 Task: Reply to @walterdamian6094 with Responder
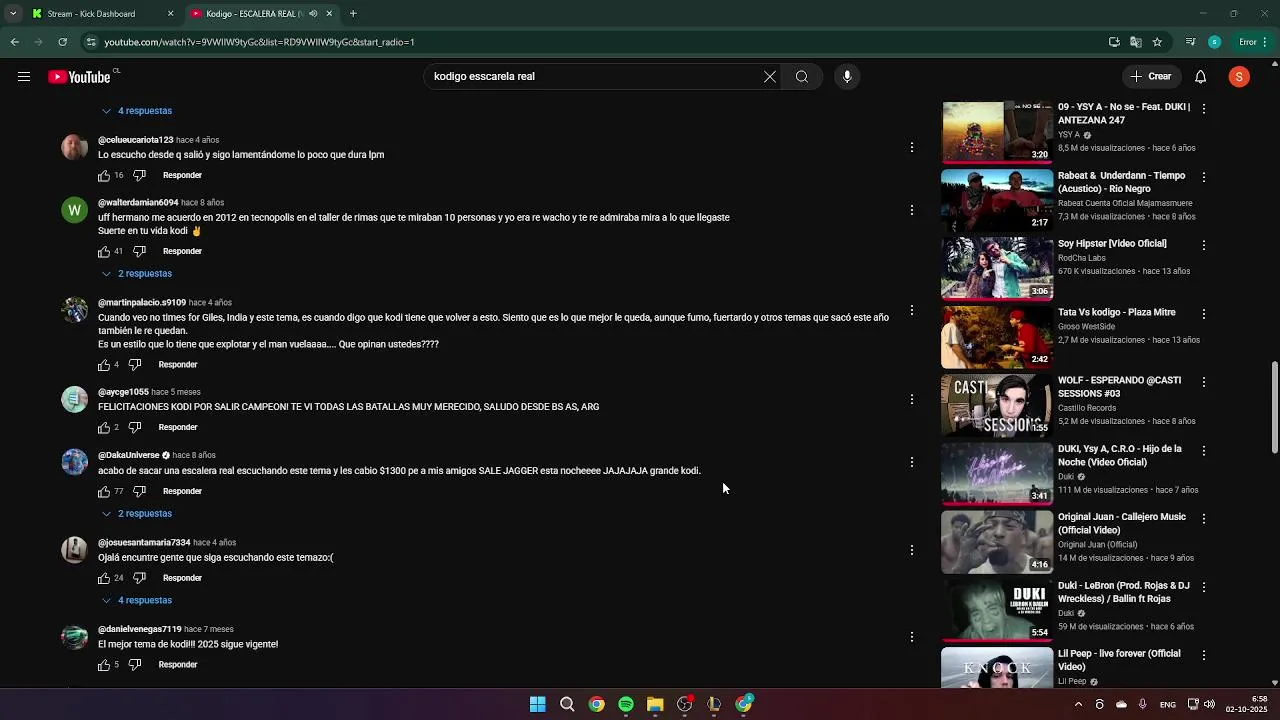(x=182, y=251)
